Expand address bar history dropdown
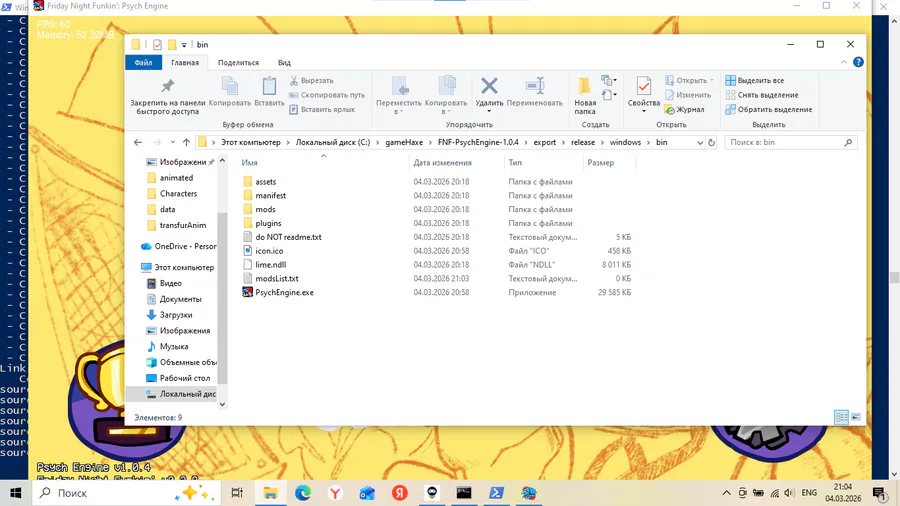This screenshot has width=900, height=506. [x=700, y=142]
